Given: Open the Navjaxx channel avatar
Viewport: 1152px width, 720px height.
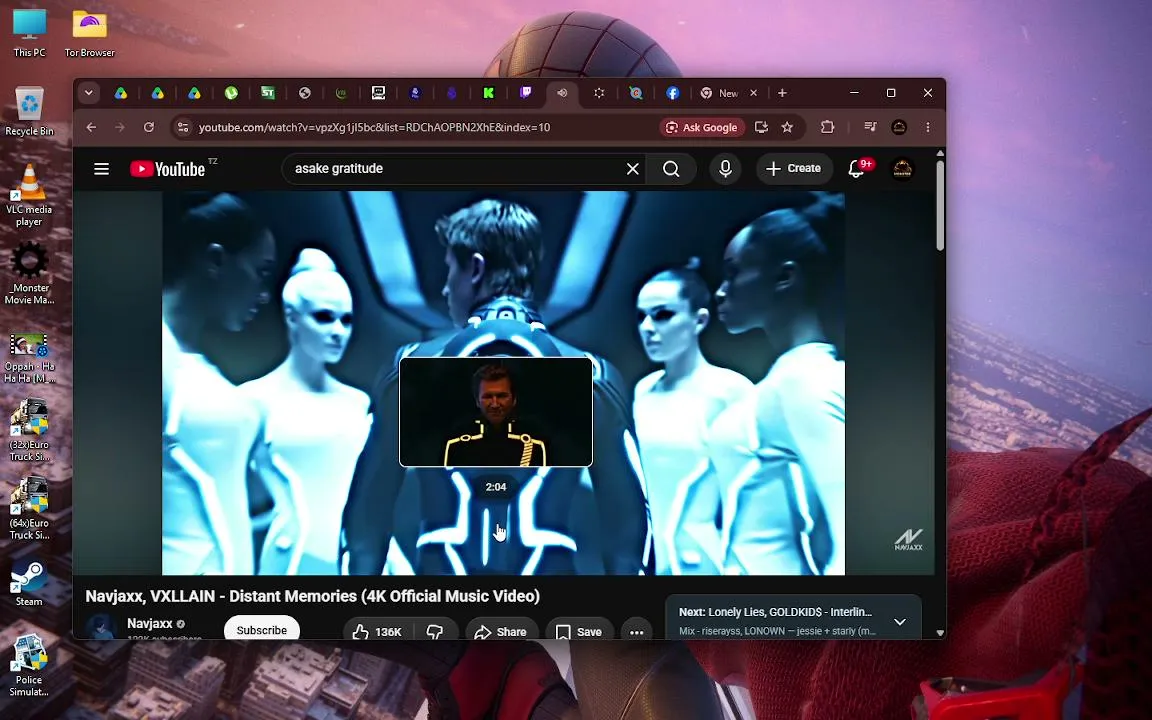Looking at the screenshot, I should tap(101, 627).
